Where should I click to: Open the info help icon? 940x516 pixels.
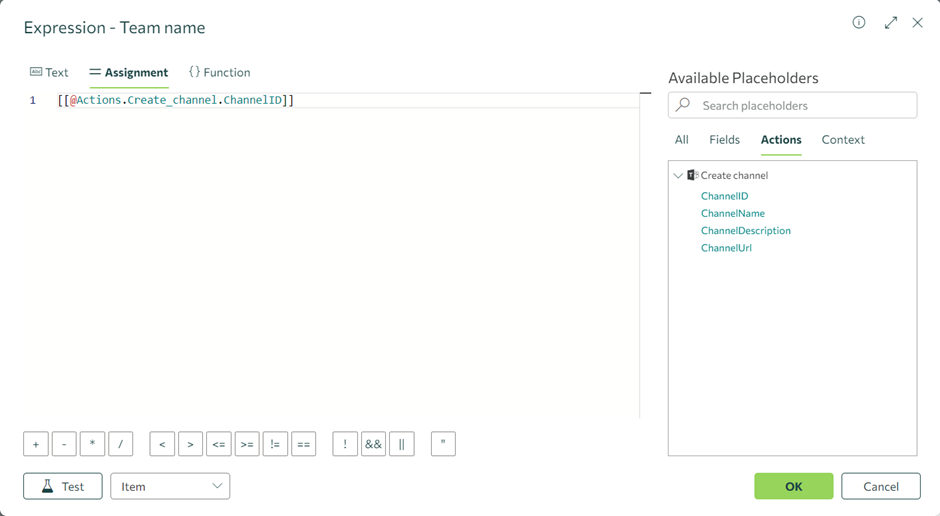pos(858,23)
